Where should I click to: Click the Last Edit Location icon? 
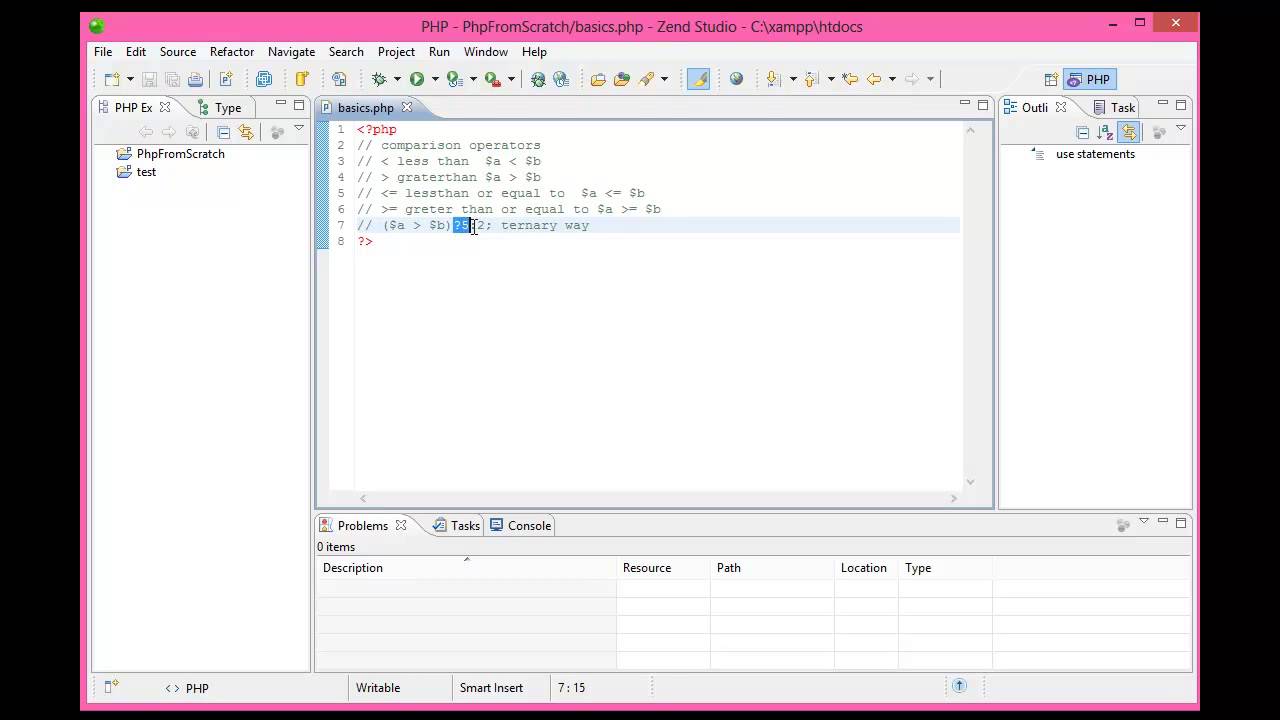tap(850, 79)
